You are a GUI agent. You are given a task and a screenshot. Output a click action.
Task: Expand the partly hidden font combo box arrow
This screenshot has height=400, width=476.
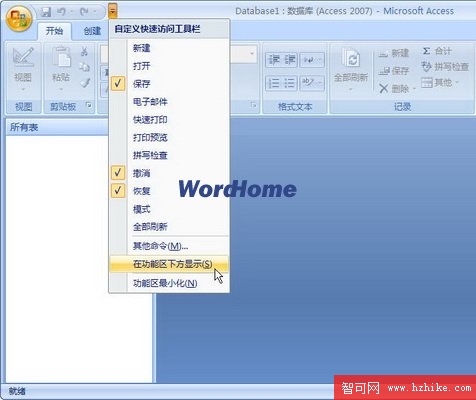coord(252,53)
